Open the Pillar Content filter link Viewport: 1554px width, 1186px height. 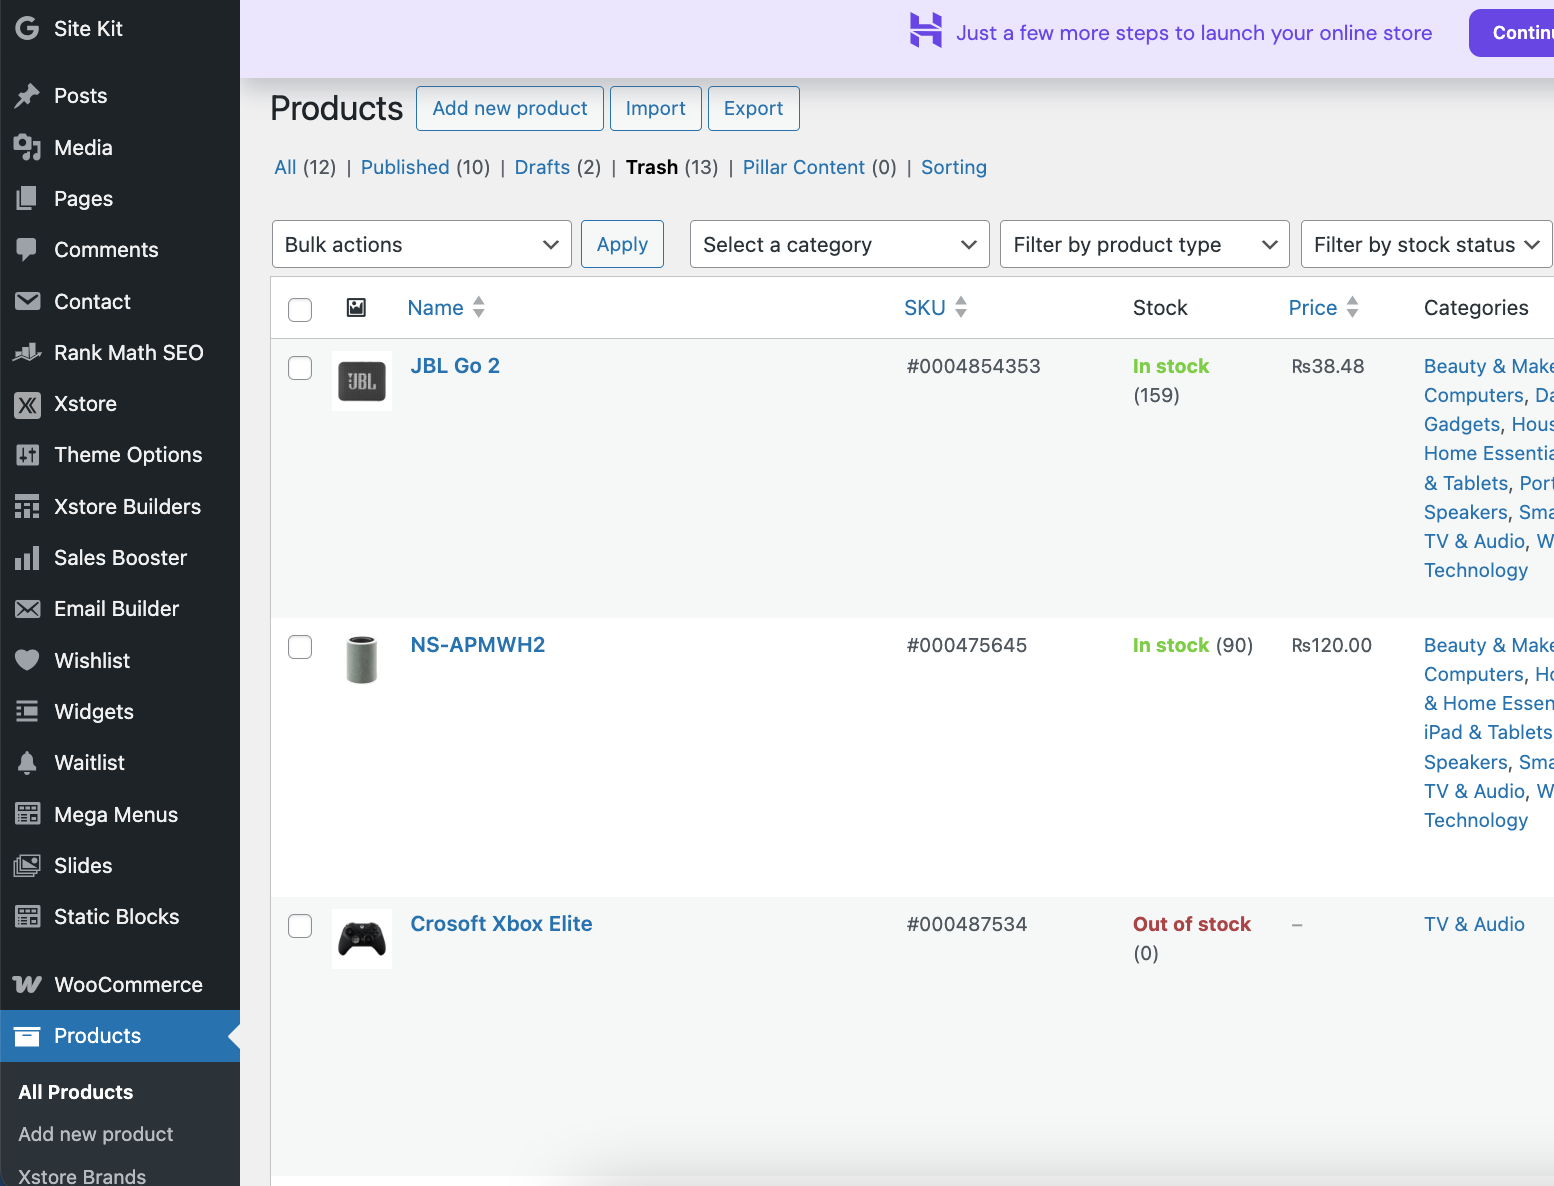tap(804, 167)
